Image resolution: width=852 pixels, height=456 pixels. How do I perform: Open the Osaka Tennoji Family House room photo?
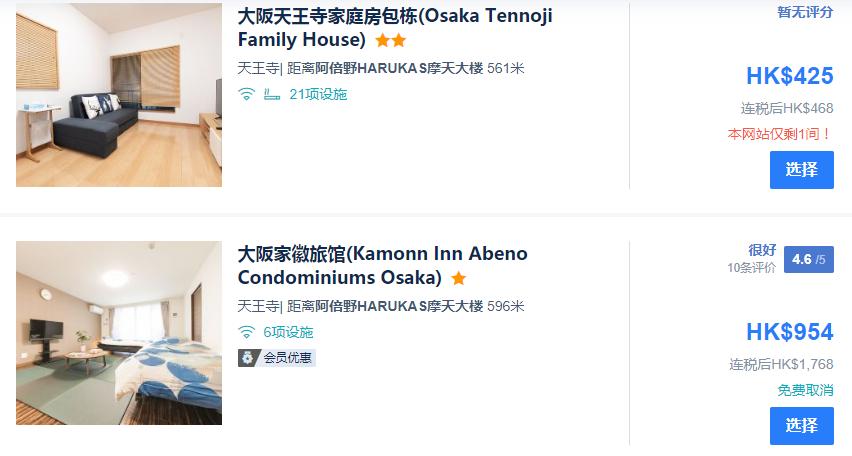click(x=119, y=95)
